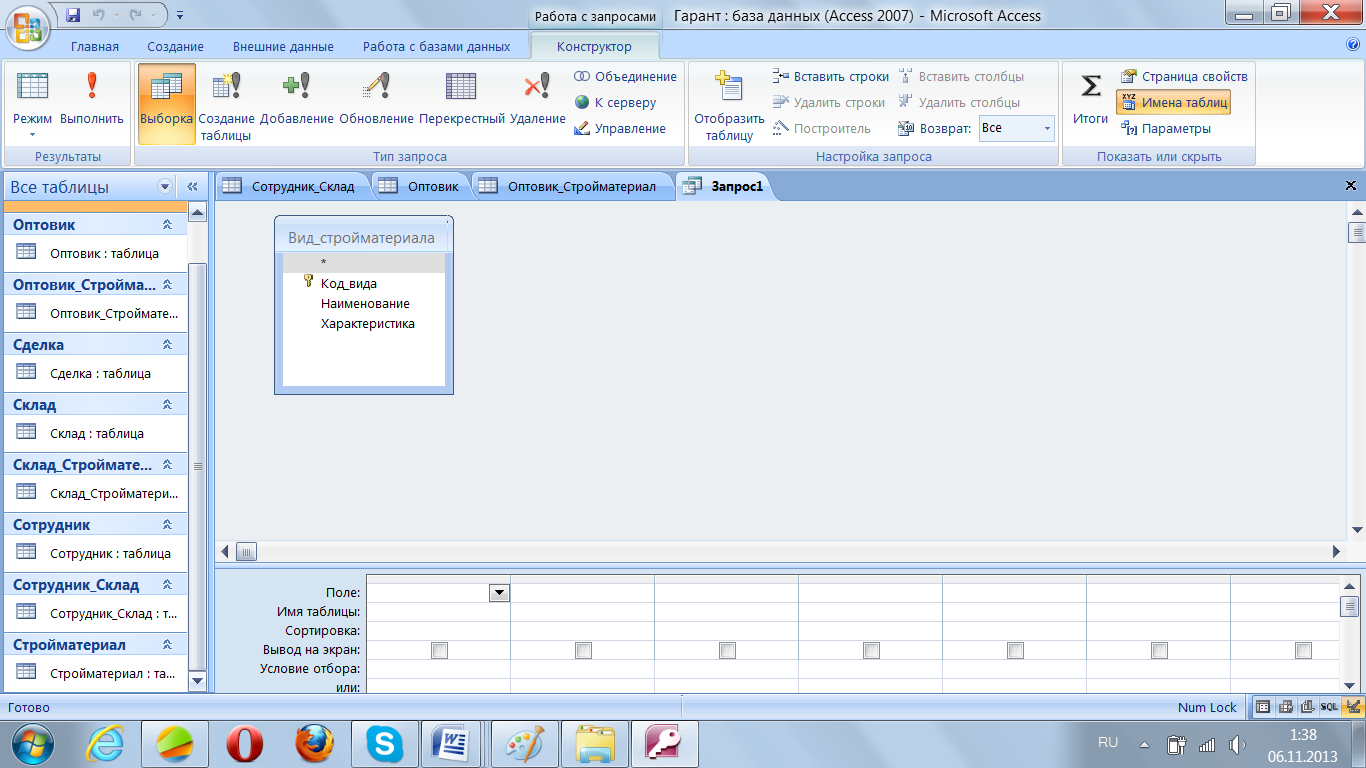Open Word from the taskbar
The width and height of the screenshot is (1366, 768).
[x=450, y=743]
